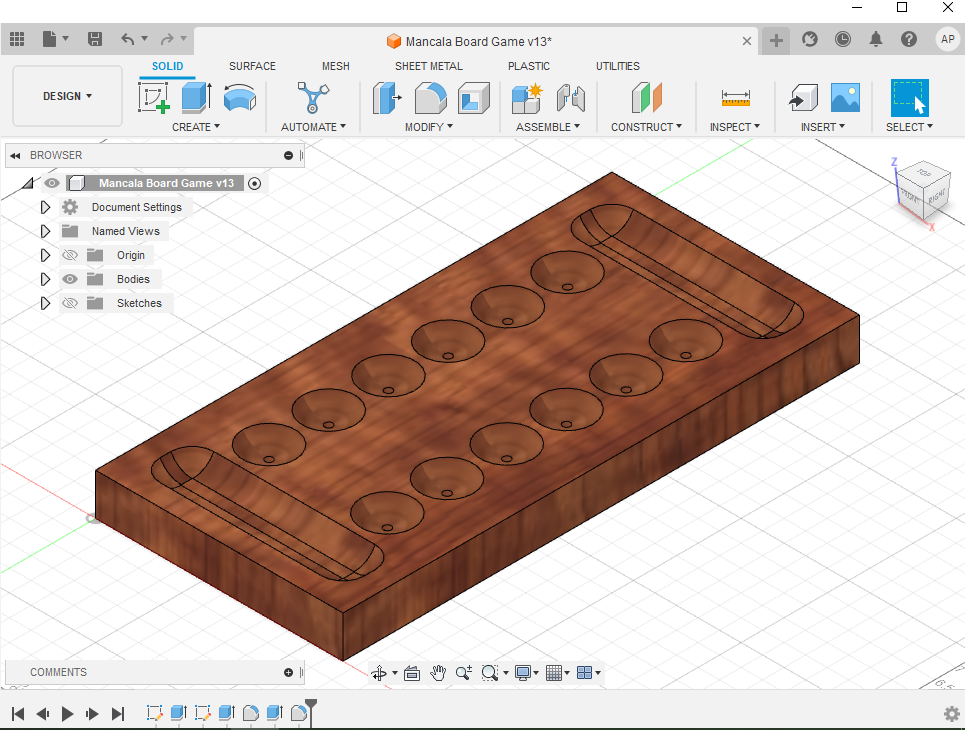Click the timeline play button

(66, 714)
